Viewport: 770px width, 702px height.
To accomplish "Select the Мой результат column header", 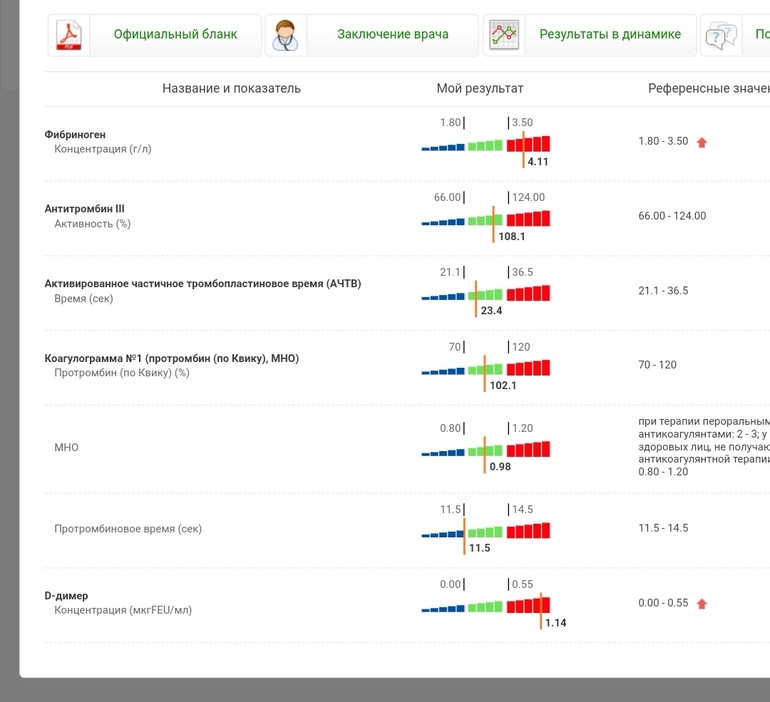I will point(479,88).
